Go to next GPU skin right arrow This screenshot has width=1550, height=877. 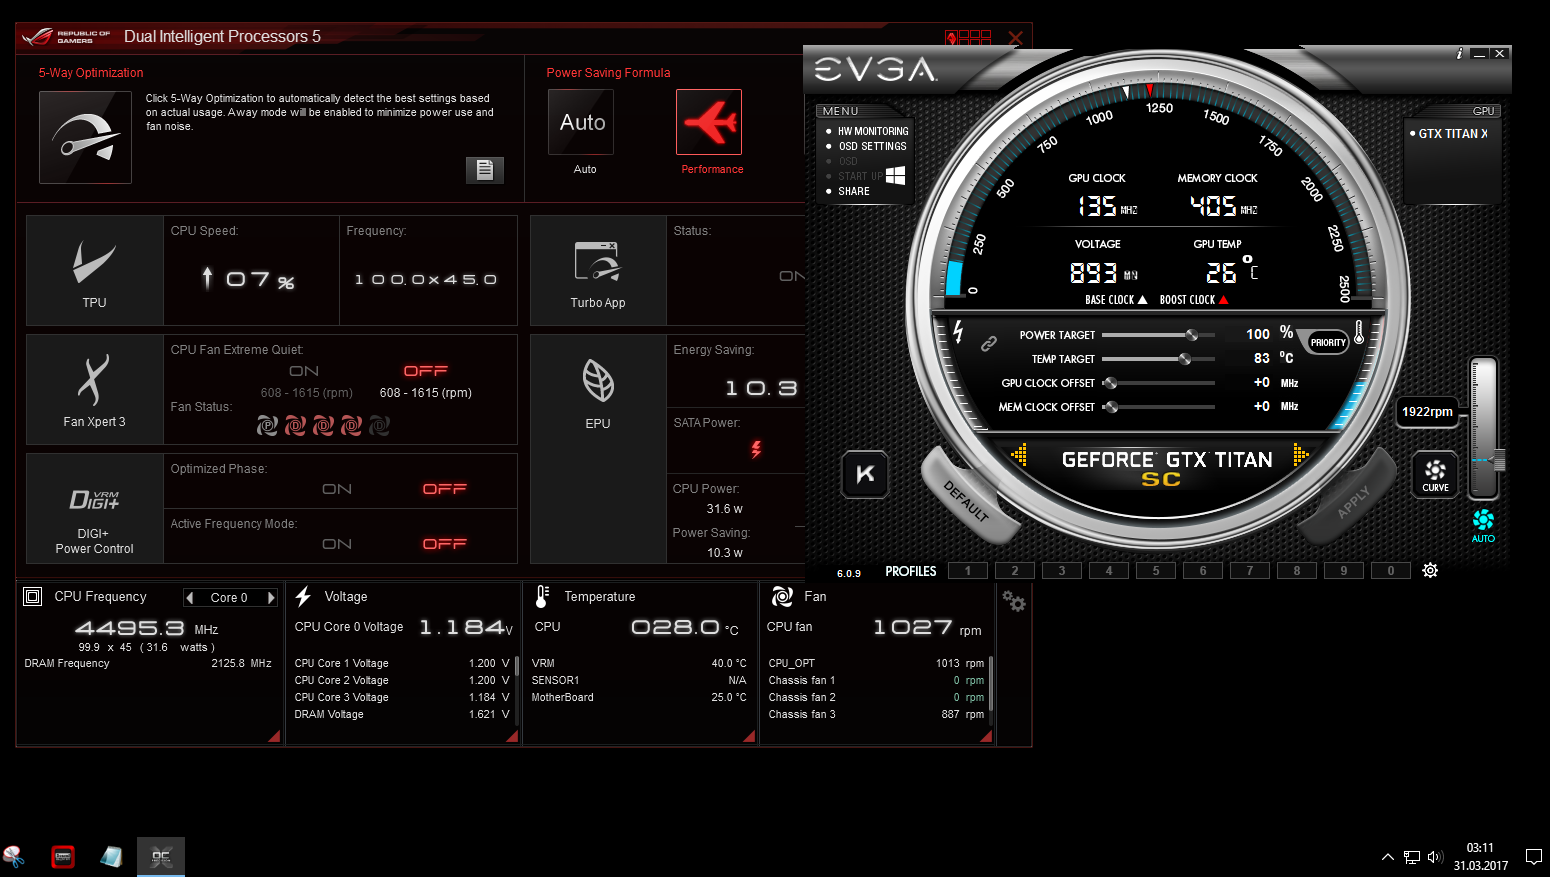(x=1300, y=454)
